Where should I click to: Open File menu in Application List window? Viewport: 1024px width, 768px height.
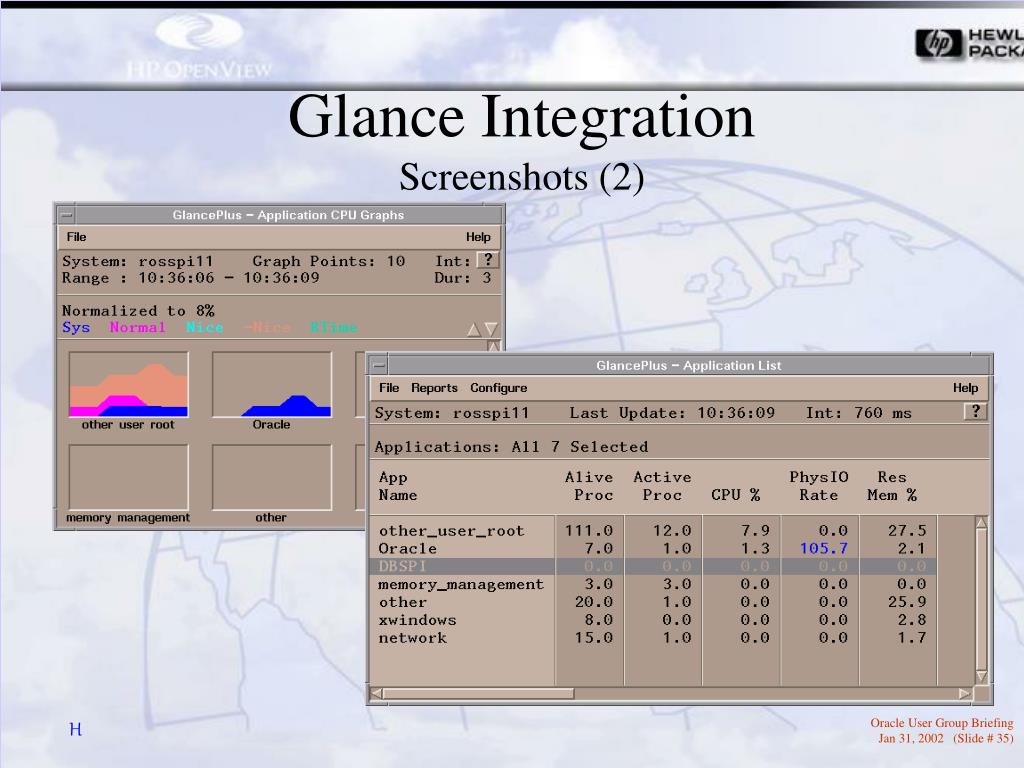point(389,388)
